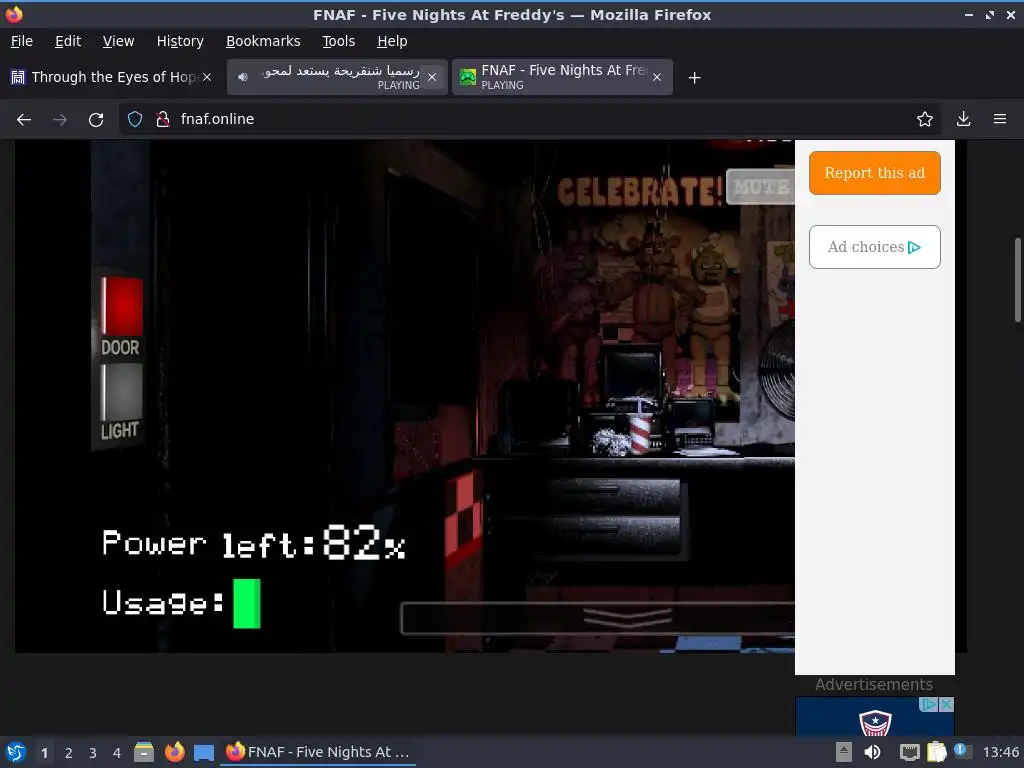Image resolution: width=1024 pixels, height=768 pixels.
Task: Open camera monitor with chevron bar
Action: click(598, 618)
